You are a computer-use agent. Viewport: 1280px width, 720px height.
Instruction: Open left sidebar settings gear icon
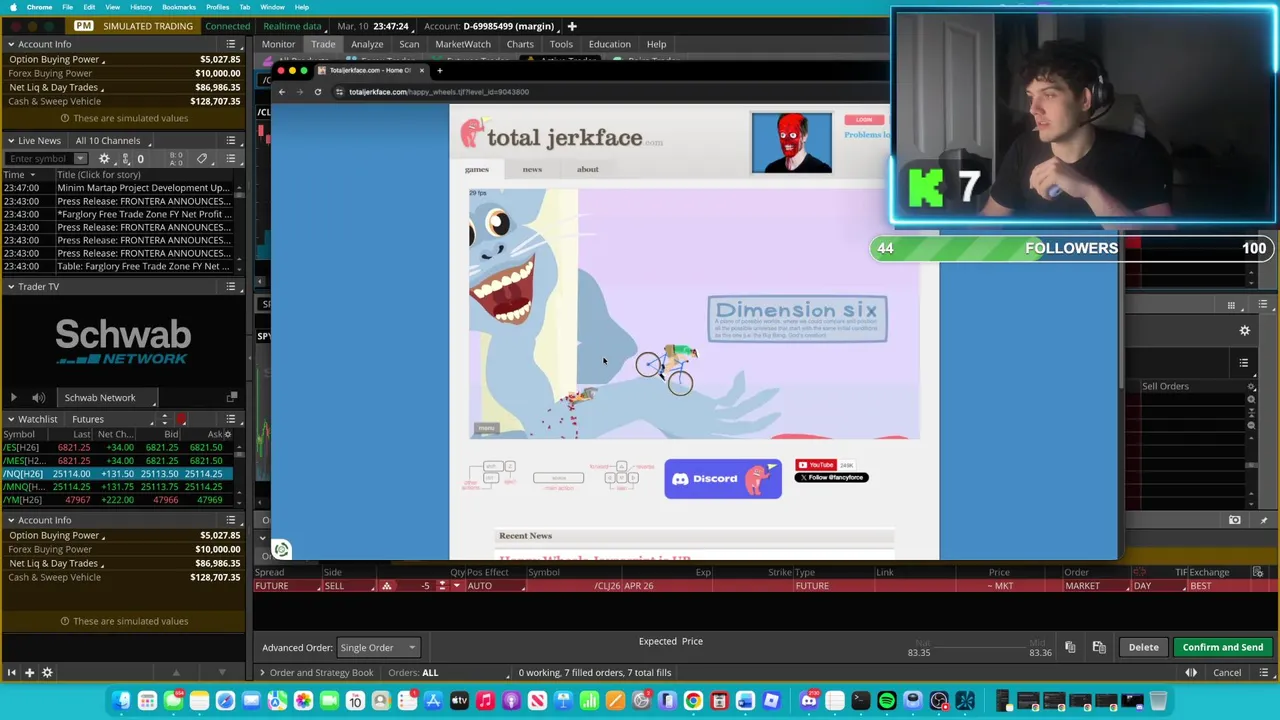(47, 673)
